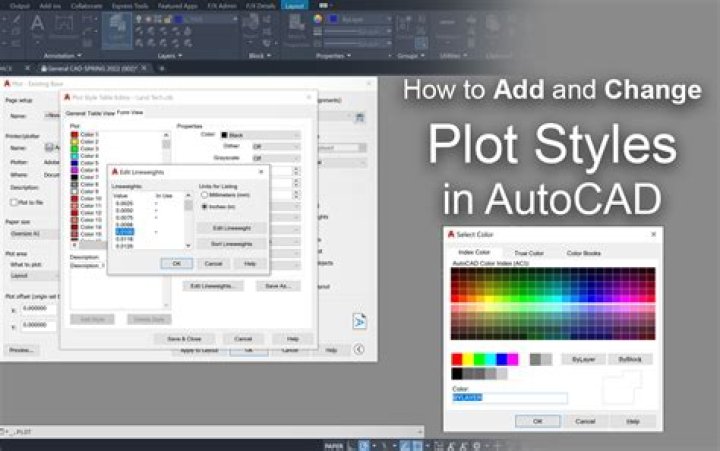Click the Save & Close button
Image resolution: width=720 pixels, height=451 pixels.
pos(184,339)
